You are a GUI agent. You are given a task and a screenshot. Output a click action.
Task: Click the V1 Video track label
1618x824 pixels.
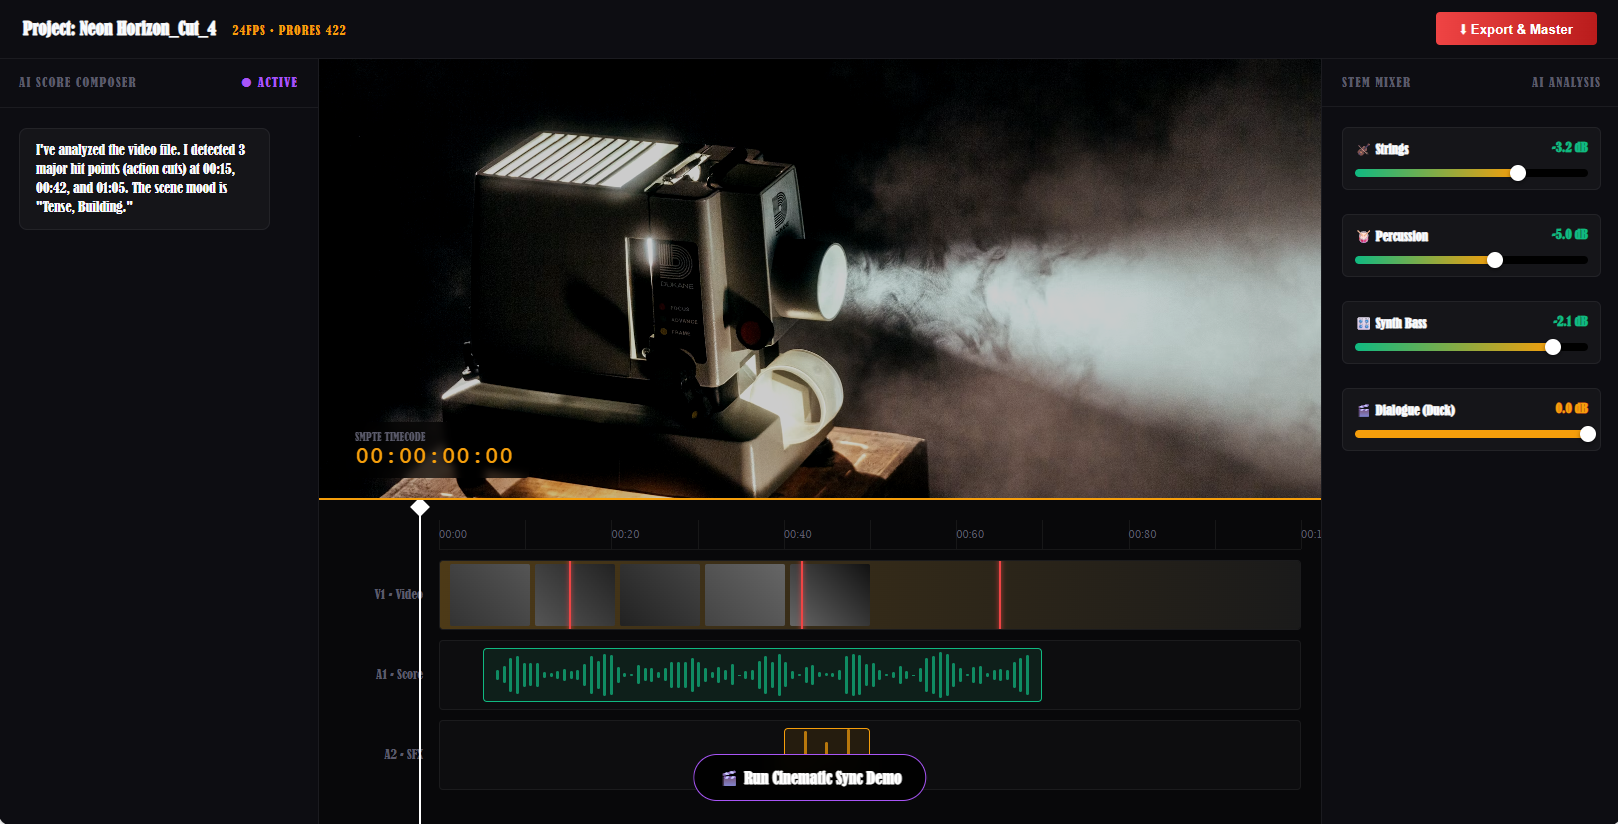pos(398,594)
